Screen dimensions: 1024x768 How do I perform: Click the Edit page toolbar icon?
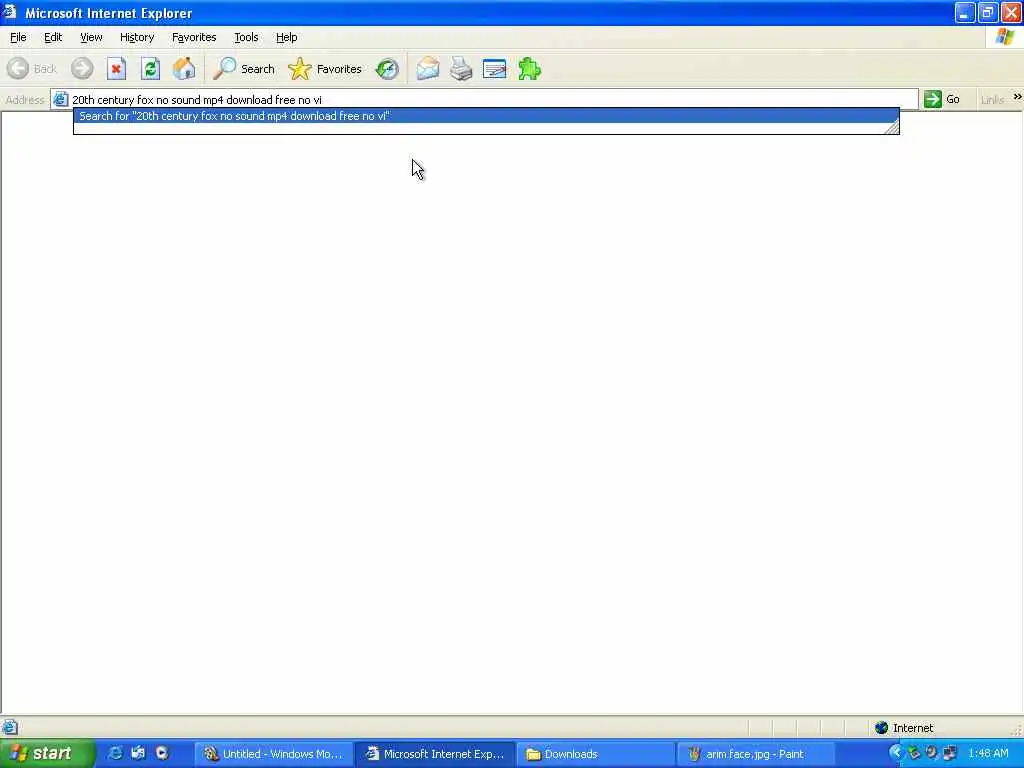tap(494, 69)
